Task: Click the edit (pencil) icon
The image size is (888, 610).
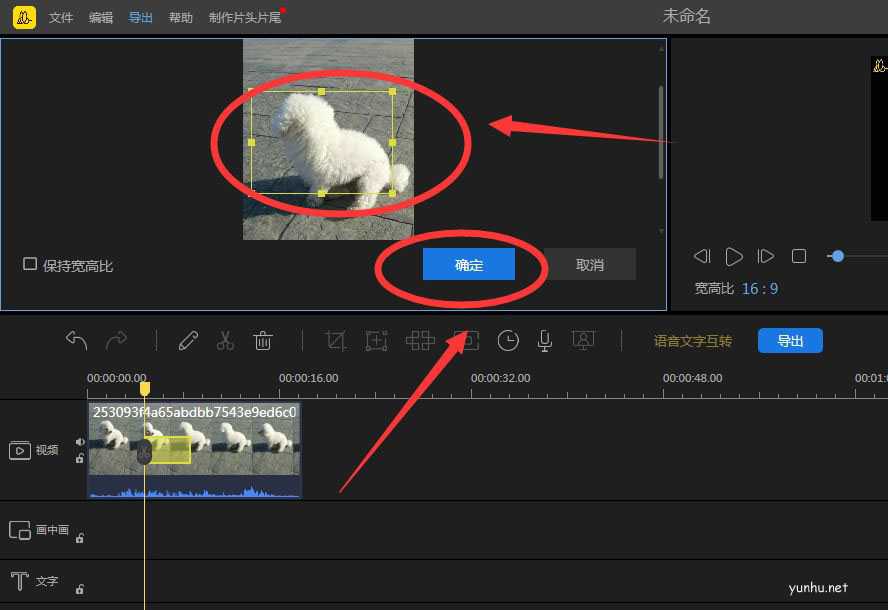Action: [187, 340]
